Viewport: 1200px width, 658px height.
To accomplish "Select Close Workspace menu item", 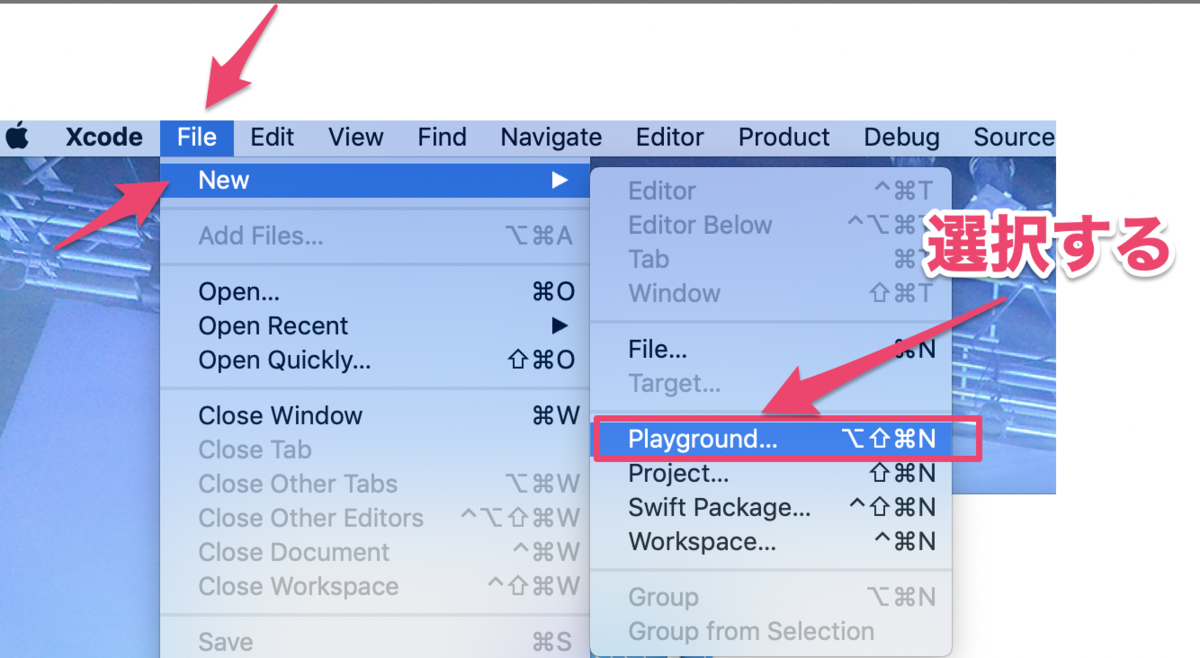I will click(x=376, y=586).
